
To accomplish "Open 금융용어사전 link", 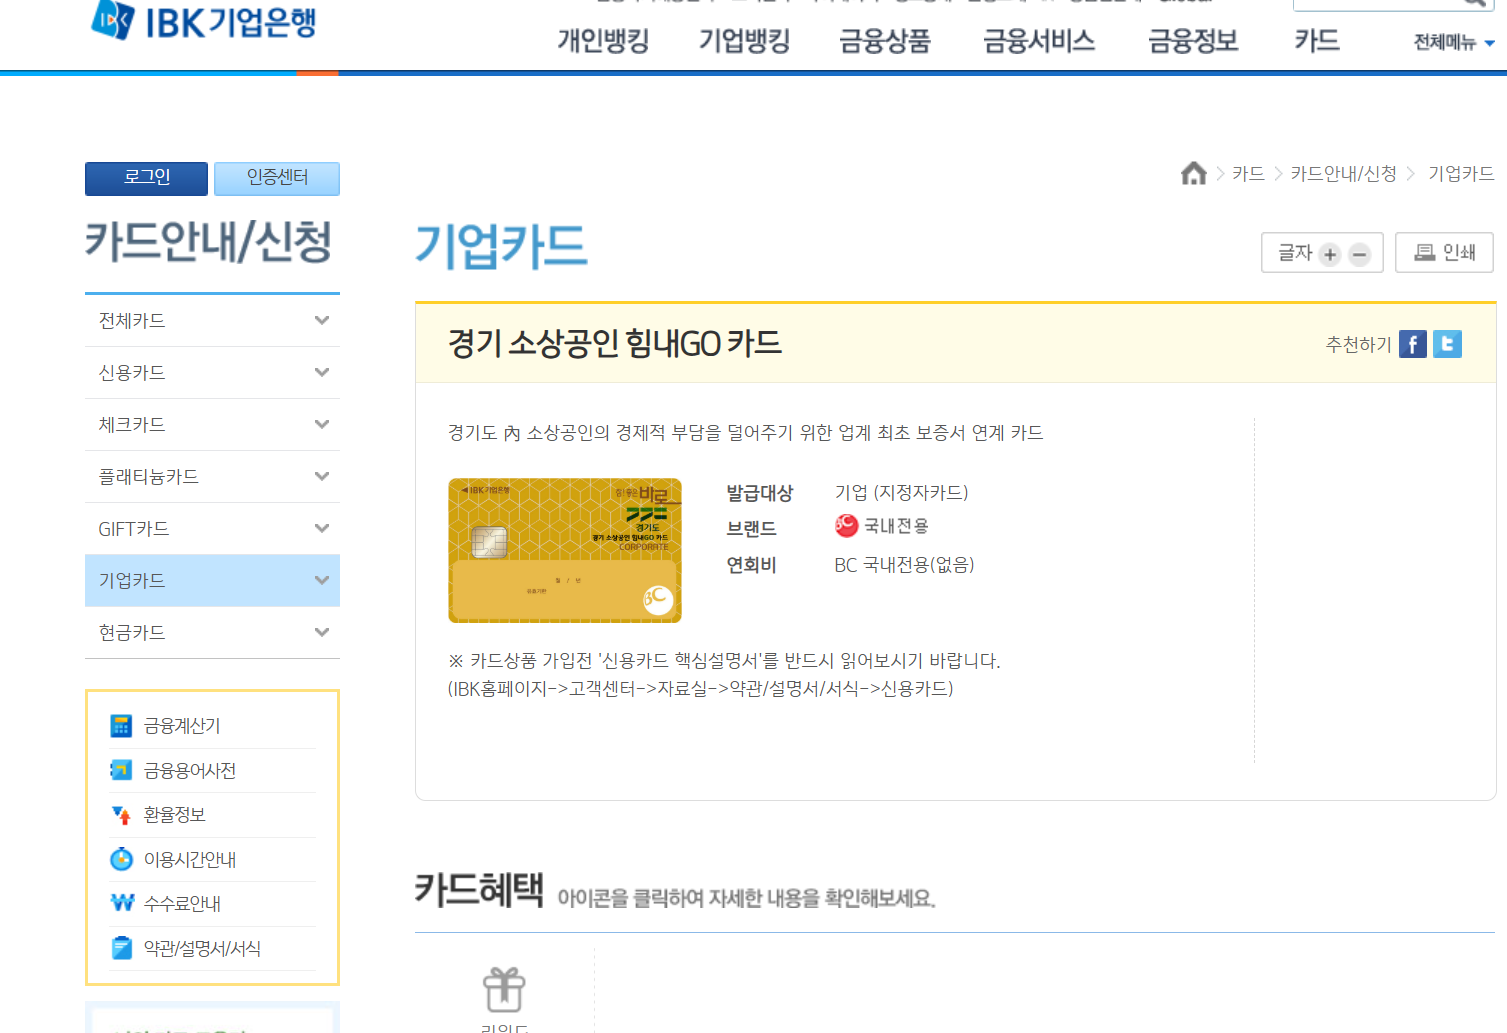I will tap(190, 770).
